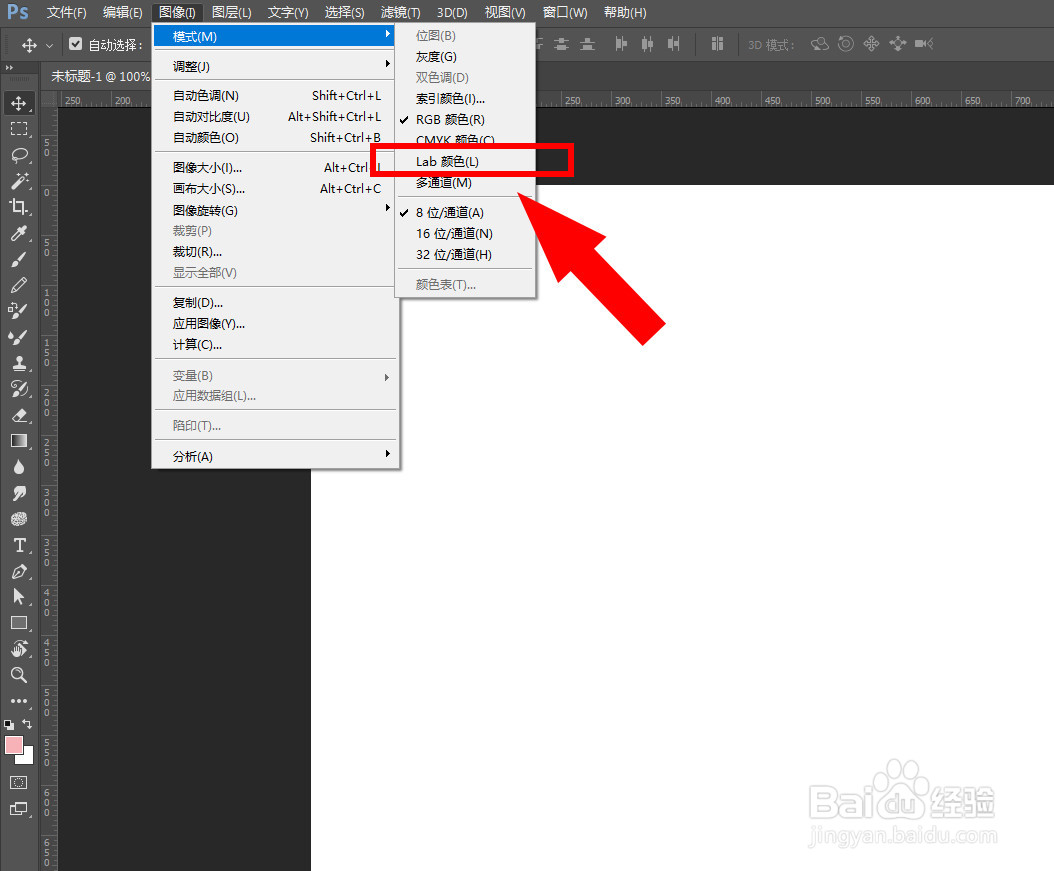Viewport: 1054px width, 871px height.
Task: Expand the 分析(A) submenu
Action: [275, 456]
